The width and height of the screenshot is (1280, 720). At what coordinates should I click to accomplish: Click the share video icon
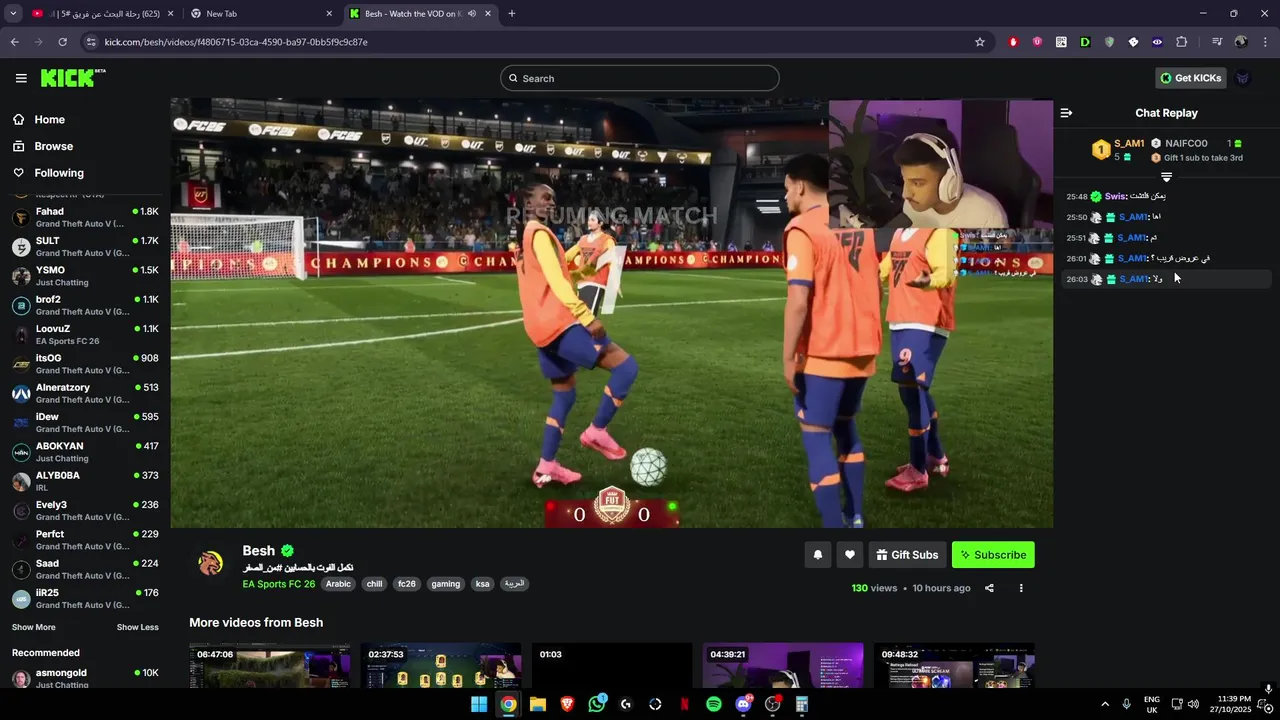click(989, 588)
